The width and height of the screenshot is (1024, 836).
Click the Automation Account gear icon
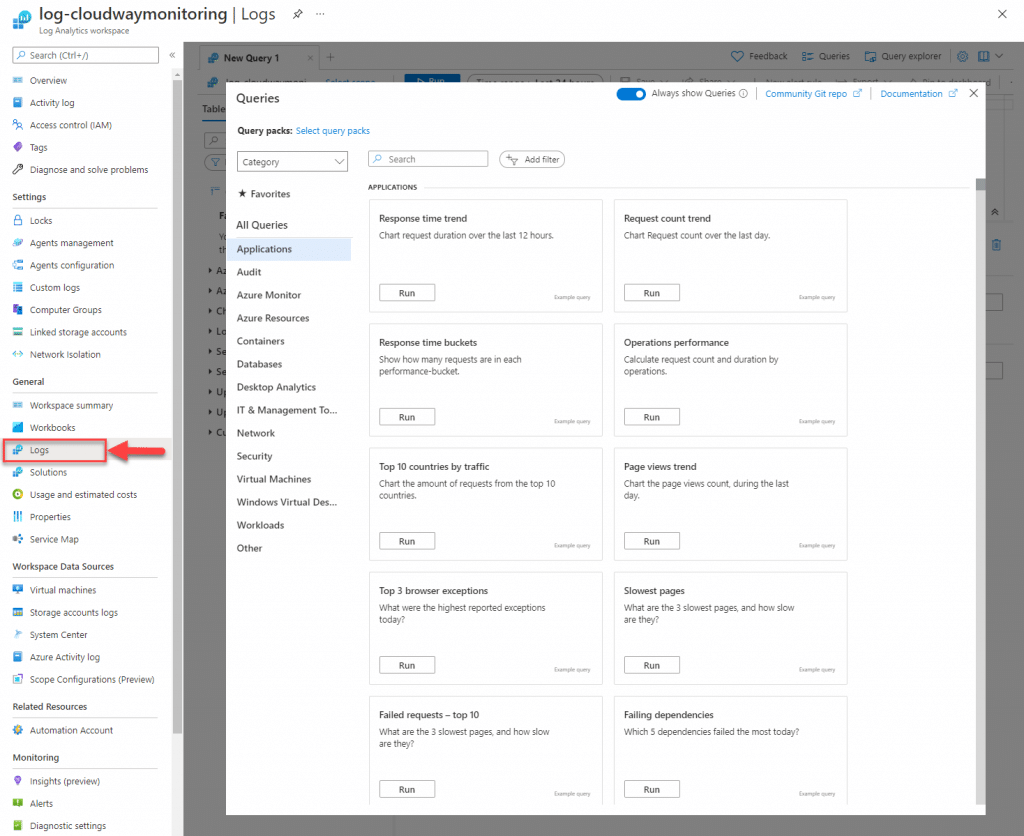tap(18, 730)
